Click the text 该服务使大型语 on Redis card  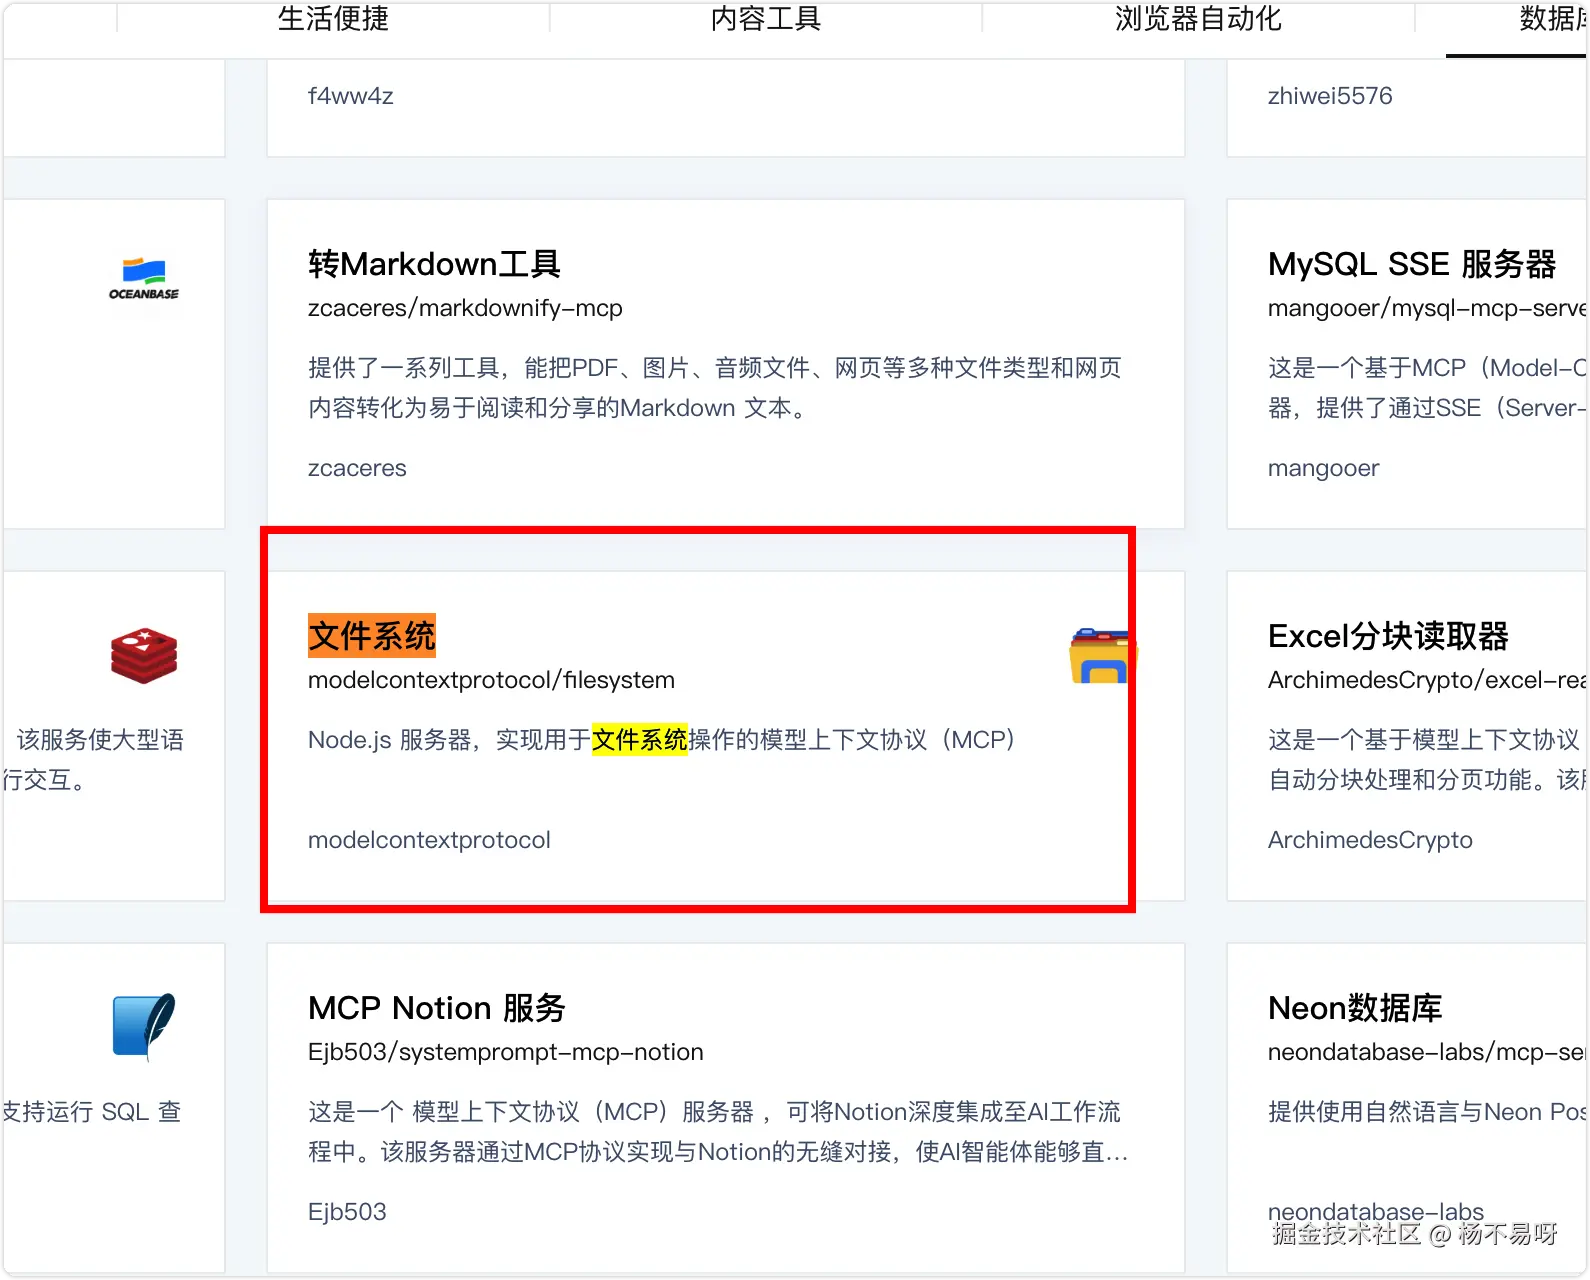[x=100, y=740]
